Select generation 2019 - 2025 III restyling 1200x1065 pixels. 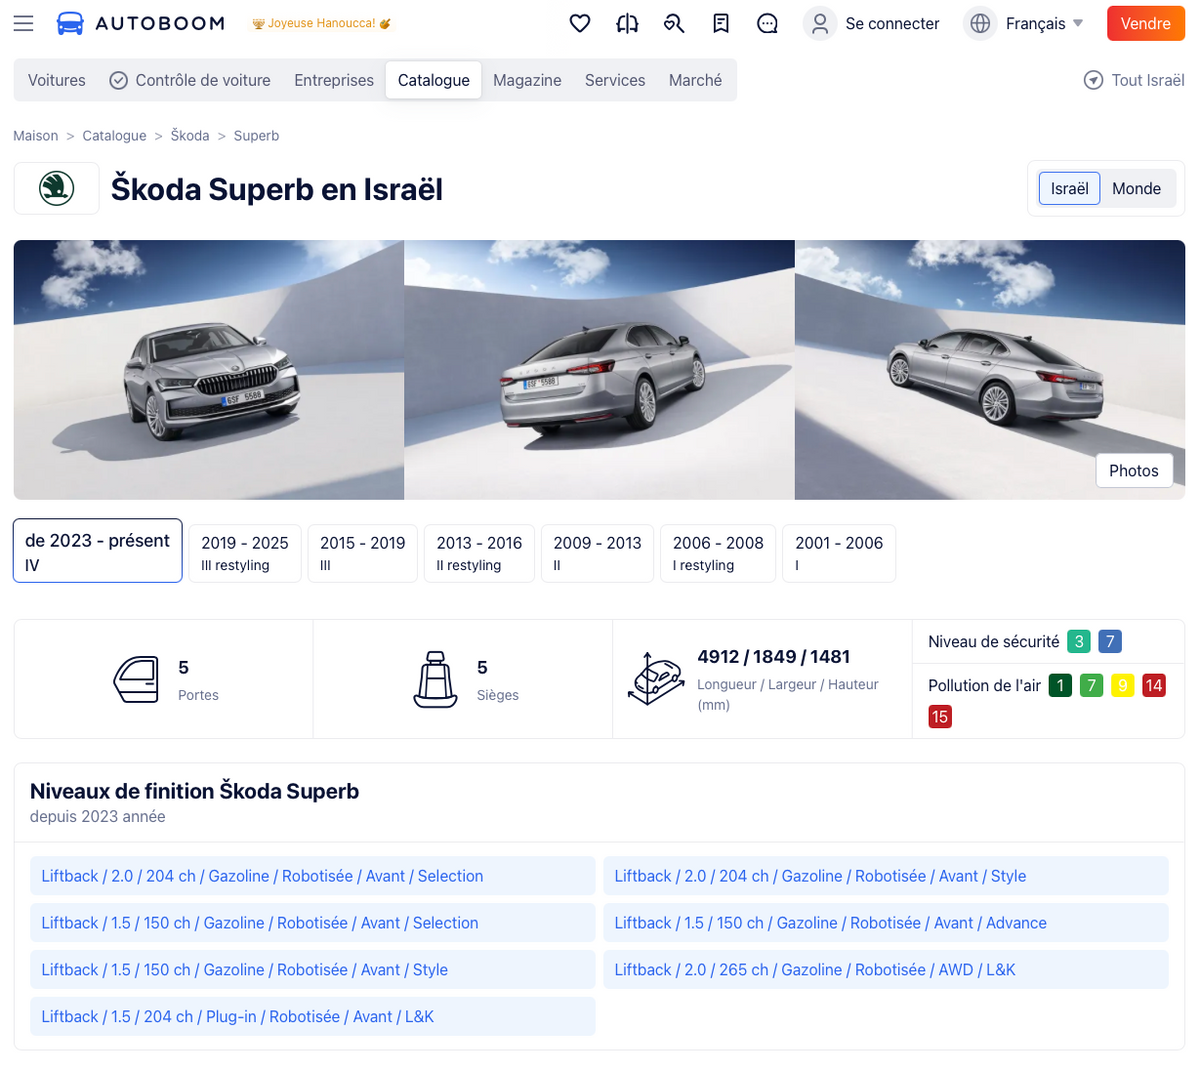pos(245,553)
